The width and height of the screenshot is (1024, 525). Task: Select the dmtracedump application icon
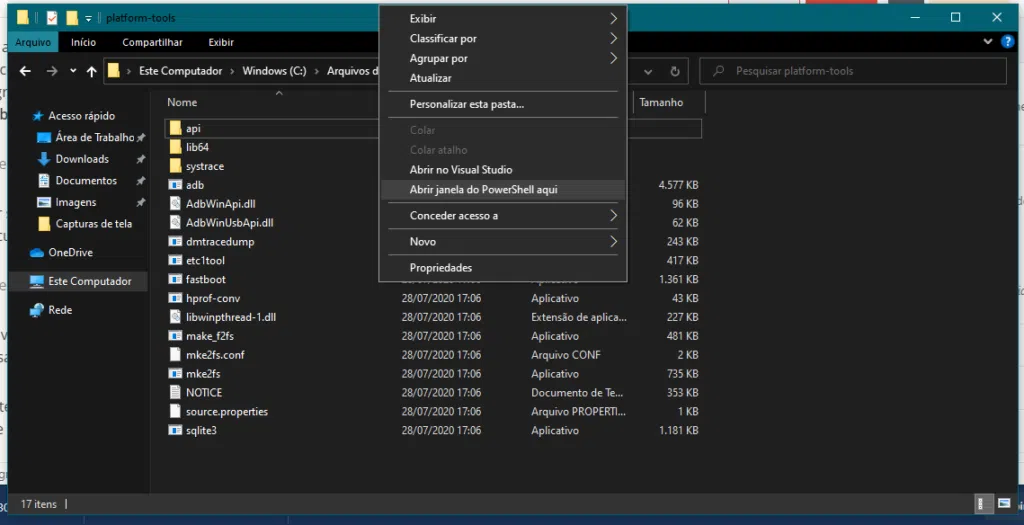(x=175, y=242)
